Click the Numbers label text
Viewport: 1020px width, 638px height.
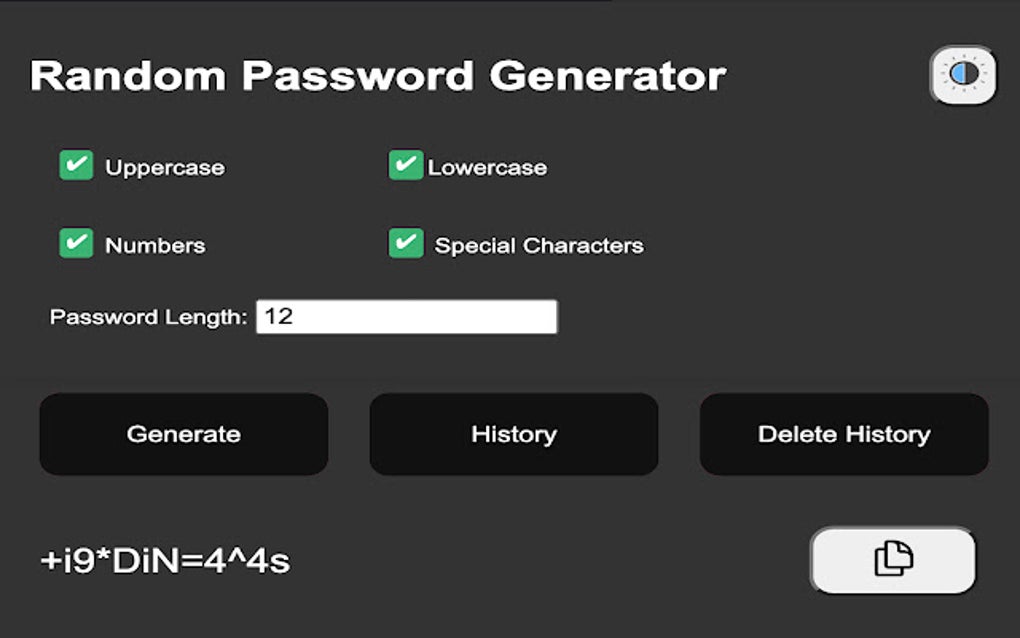(155, 246)
